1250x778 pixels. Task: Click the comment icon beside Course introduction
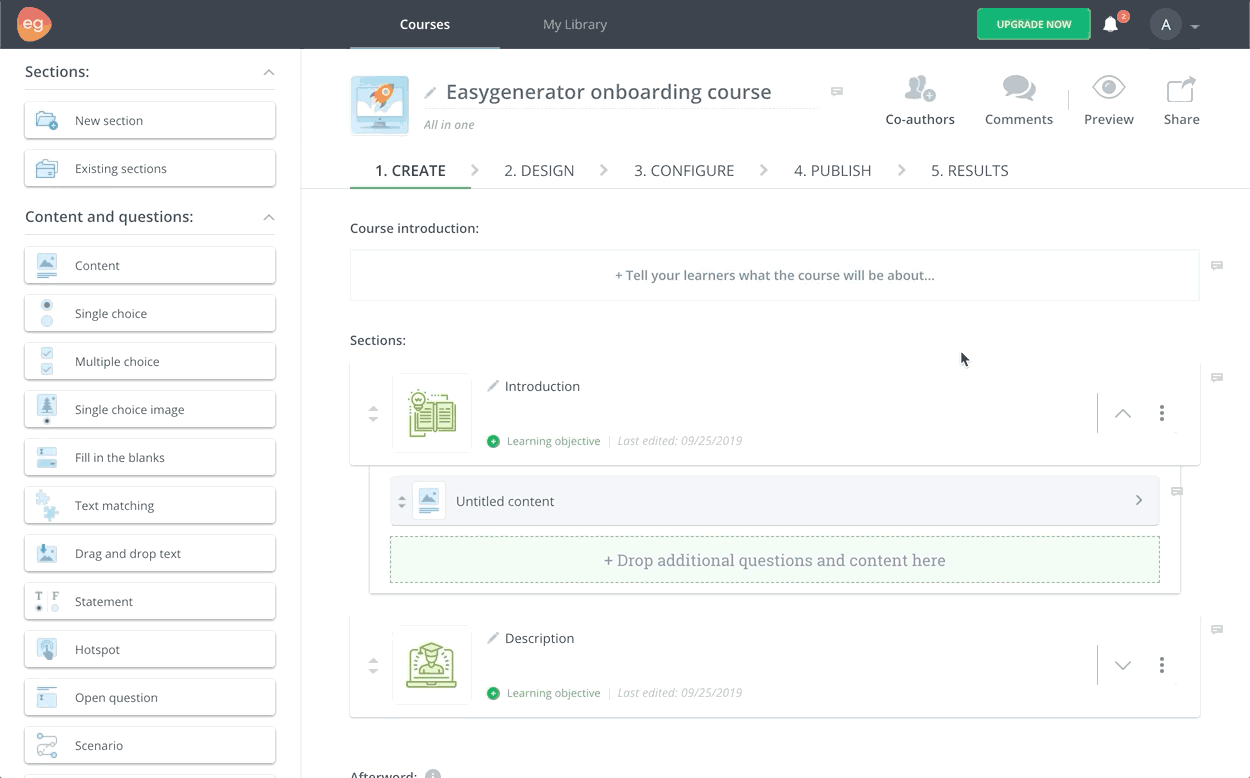[1217, 266]
